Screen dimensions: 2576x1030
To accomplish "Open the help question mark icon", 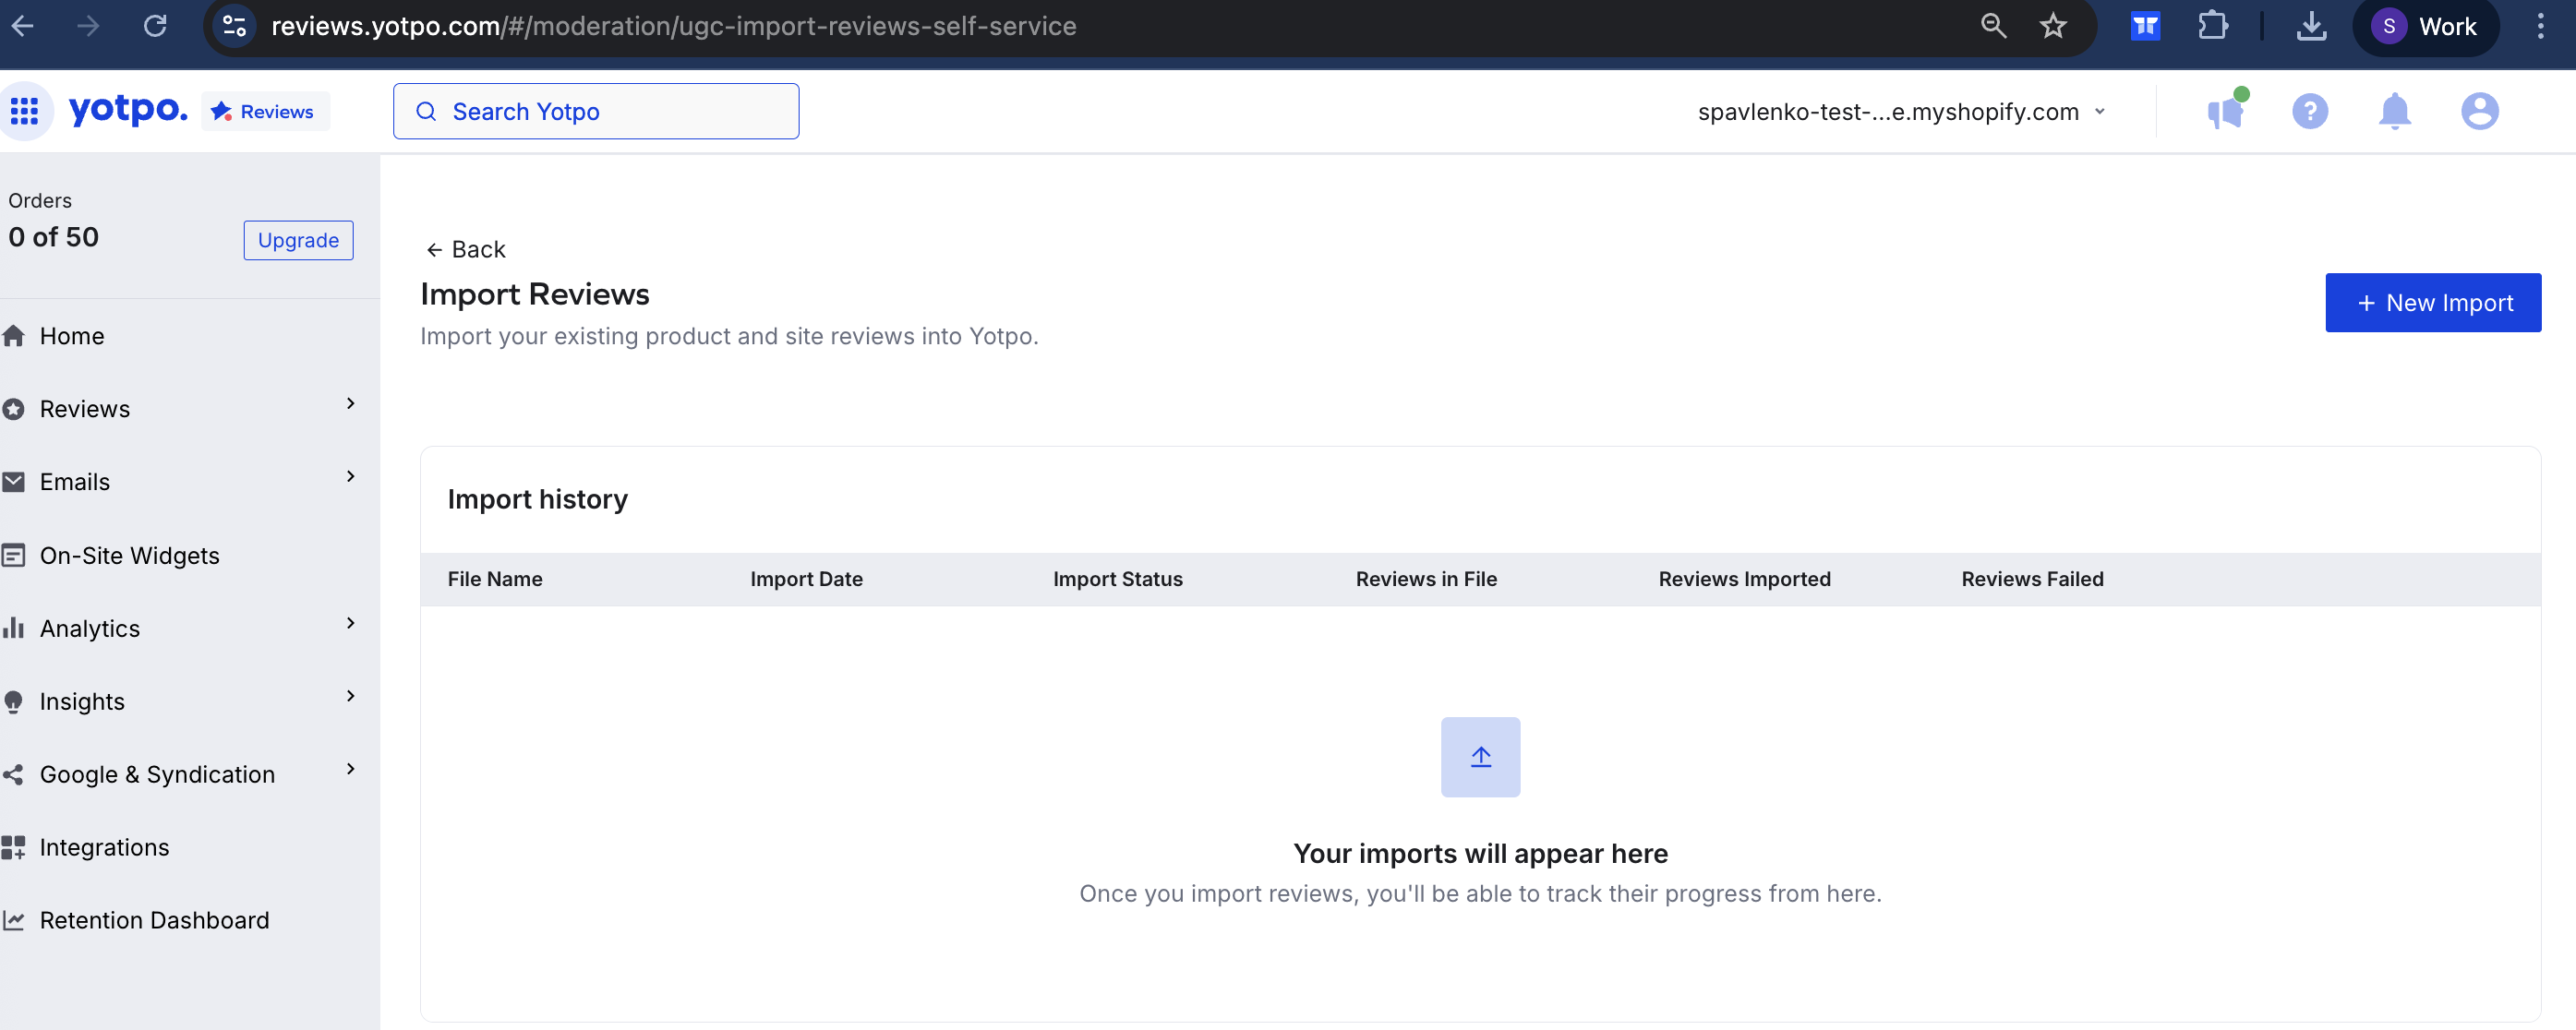I will (x=2310, y=111).
